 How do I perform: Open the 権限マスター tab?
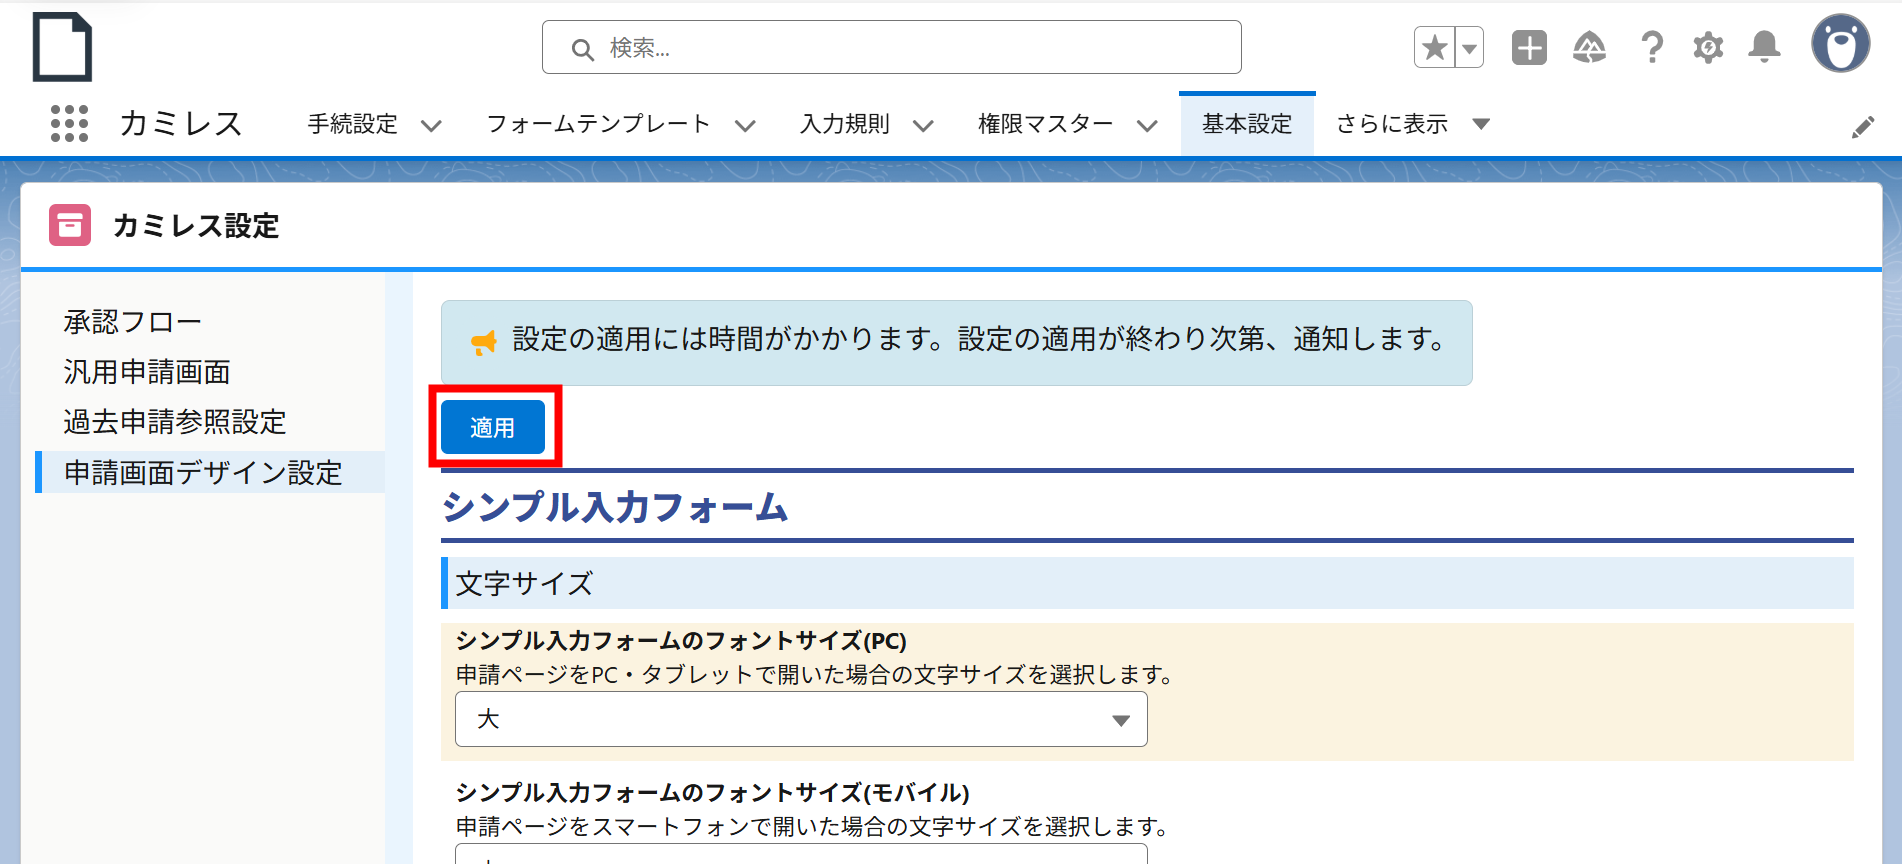[x=1045, y=124]
